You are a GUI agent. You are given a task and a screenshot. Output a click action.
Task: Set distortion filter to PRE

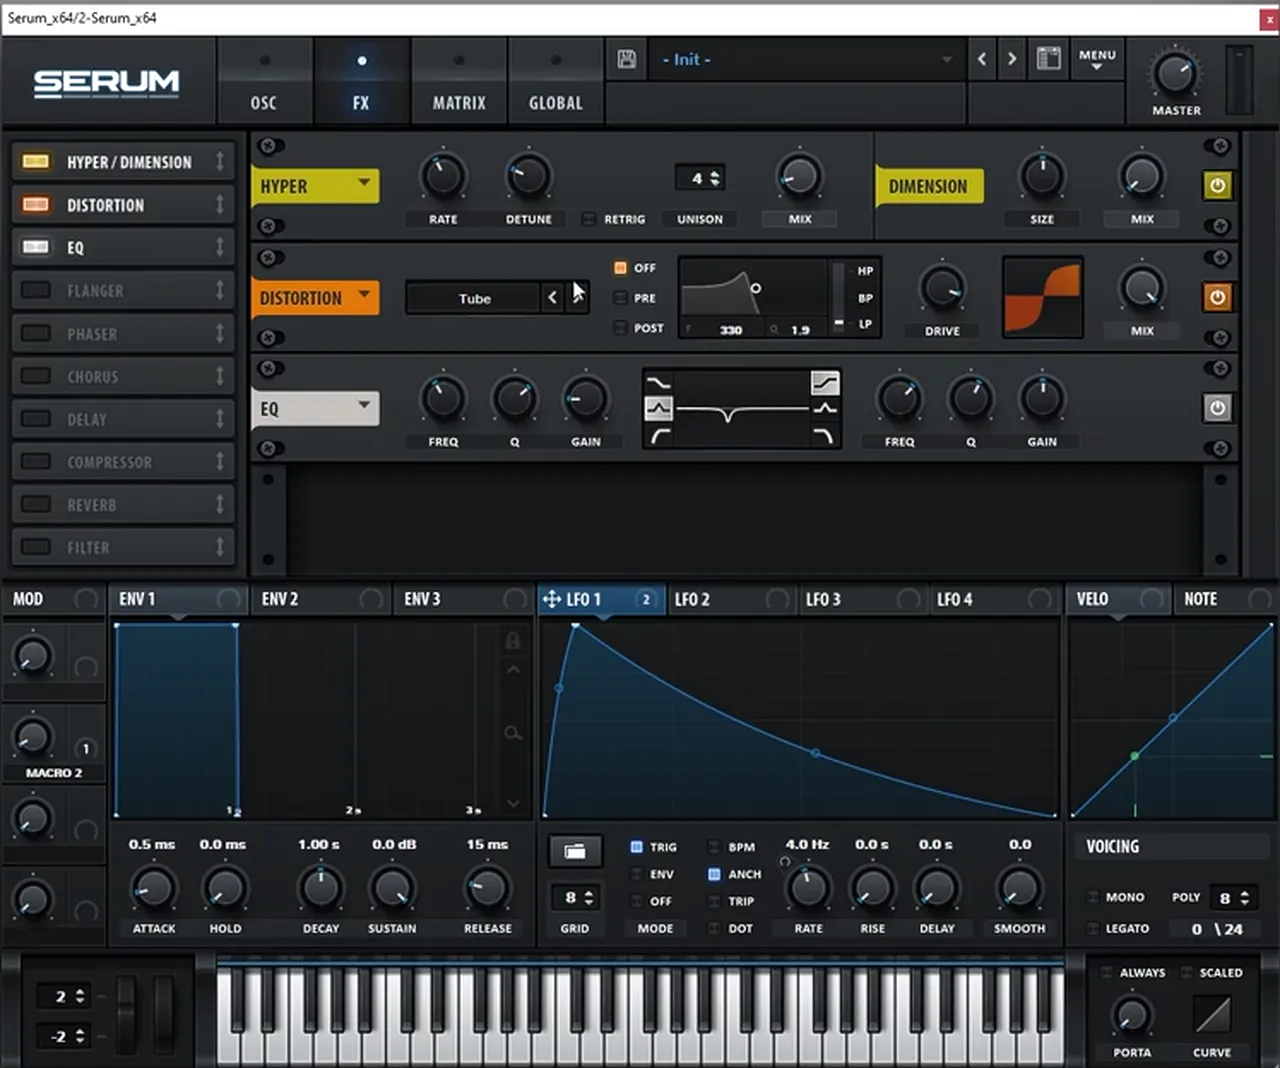620,298
